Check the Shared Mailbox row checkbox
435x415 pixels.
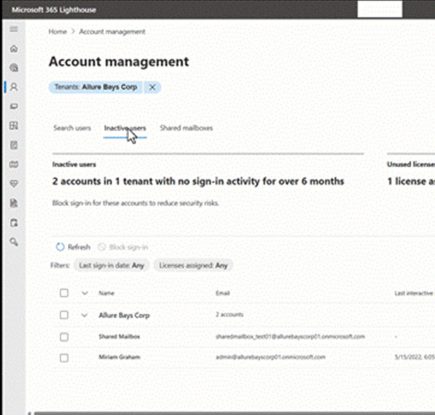pyautogui.click(x=64, y=337)
